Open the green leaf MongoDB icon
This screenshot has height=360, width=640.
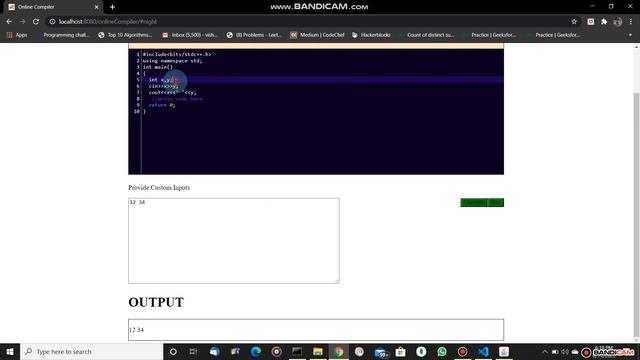click(x=421, y=351)
